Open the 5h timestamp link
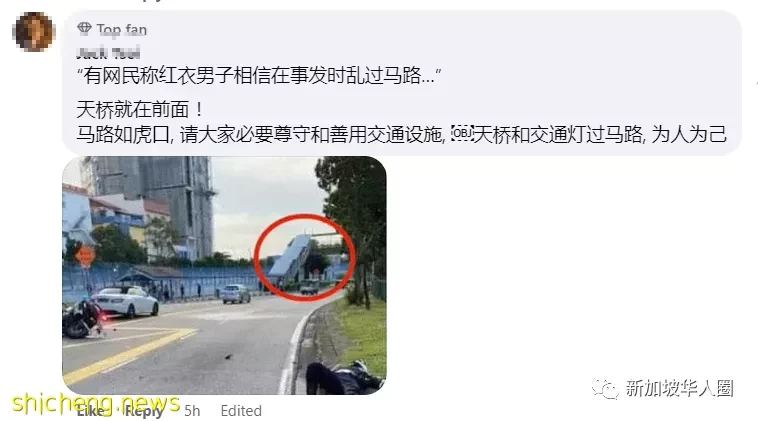758x421 pixels. tap(192, 411)
